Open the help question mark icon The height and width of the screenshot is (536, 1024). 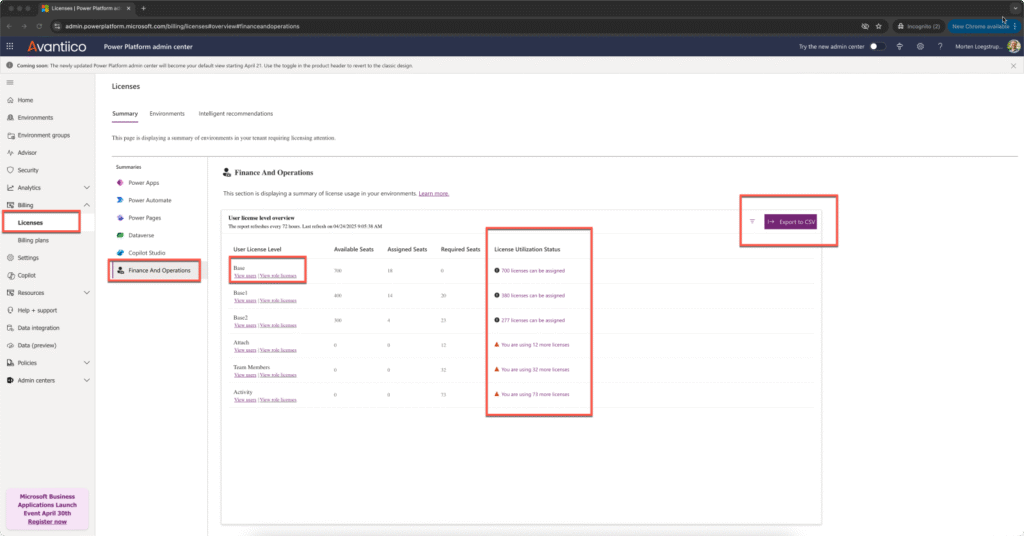click(x=940, y=46)
